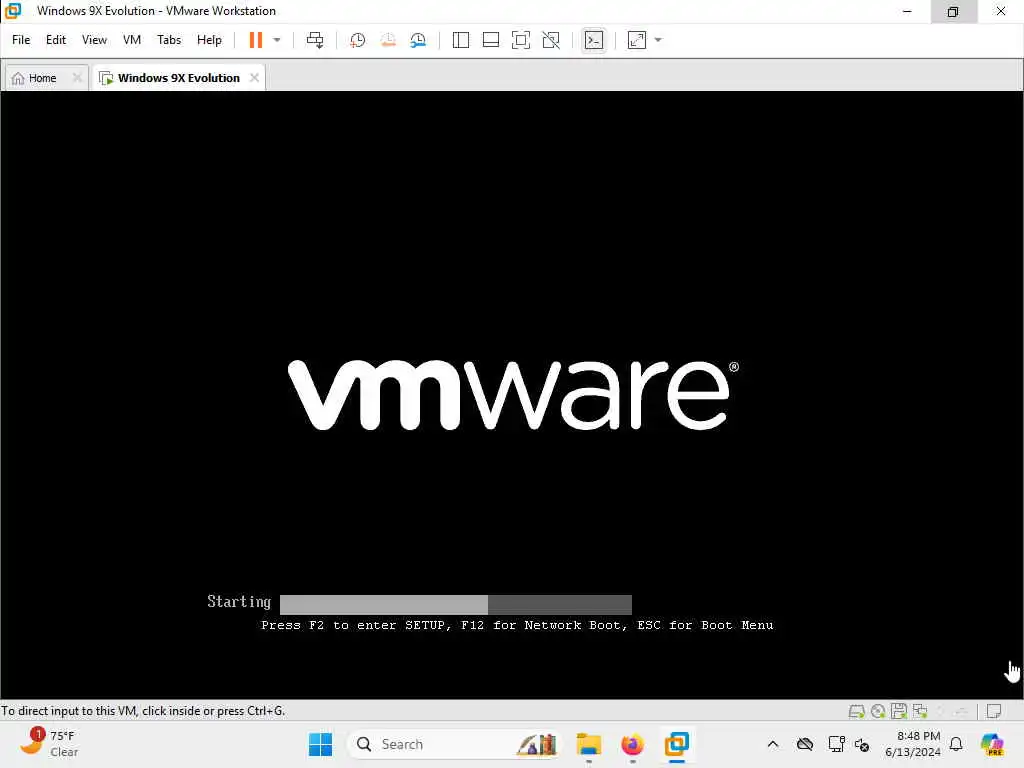The width and height of the screenshot is (1024, 768).
Task: Open the File menu
Action: pos(21,40)
